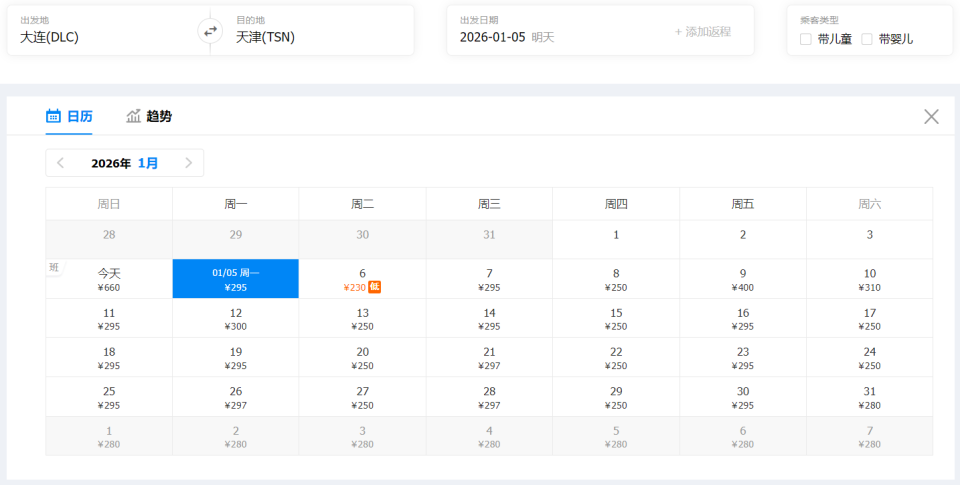
Task: Click the trend chart icon
Action: coord(134,116)
